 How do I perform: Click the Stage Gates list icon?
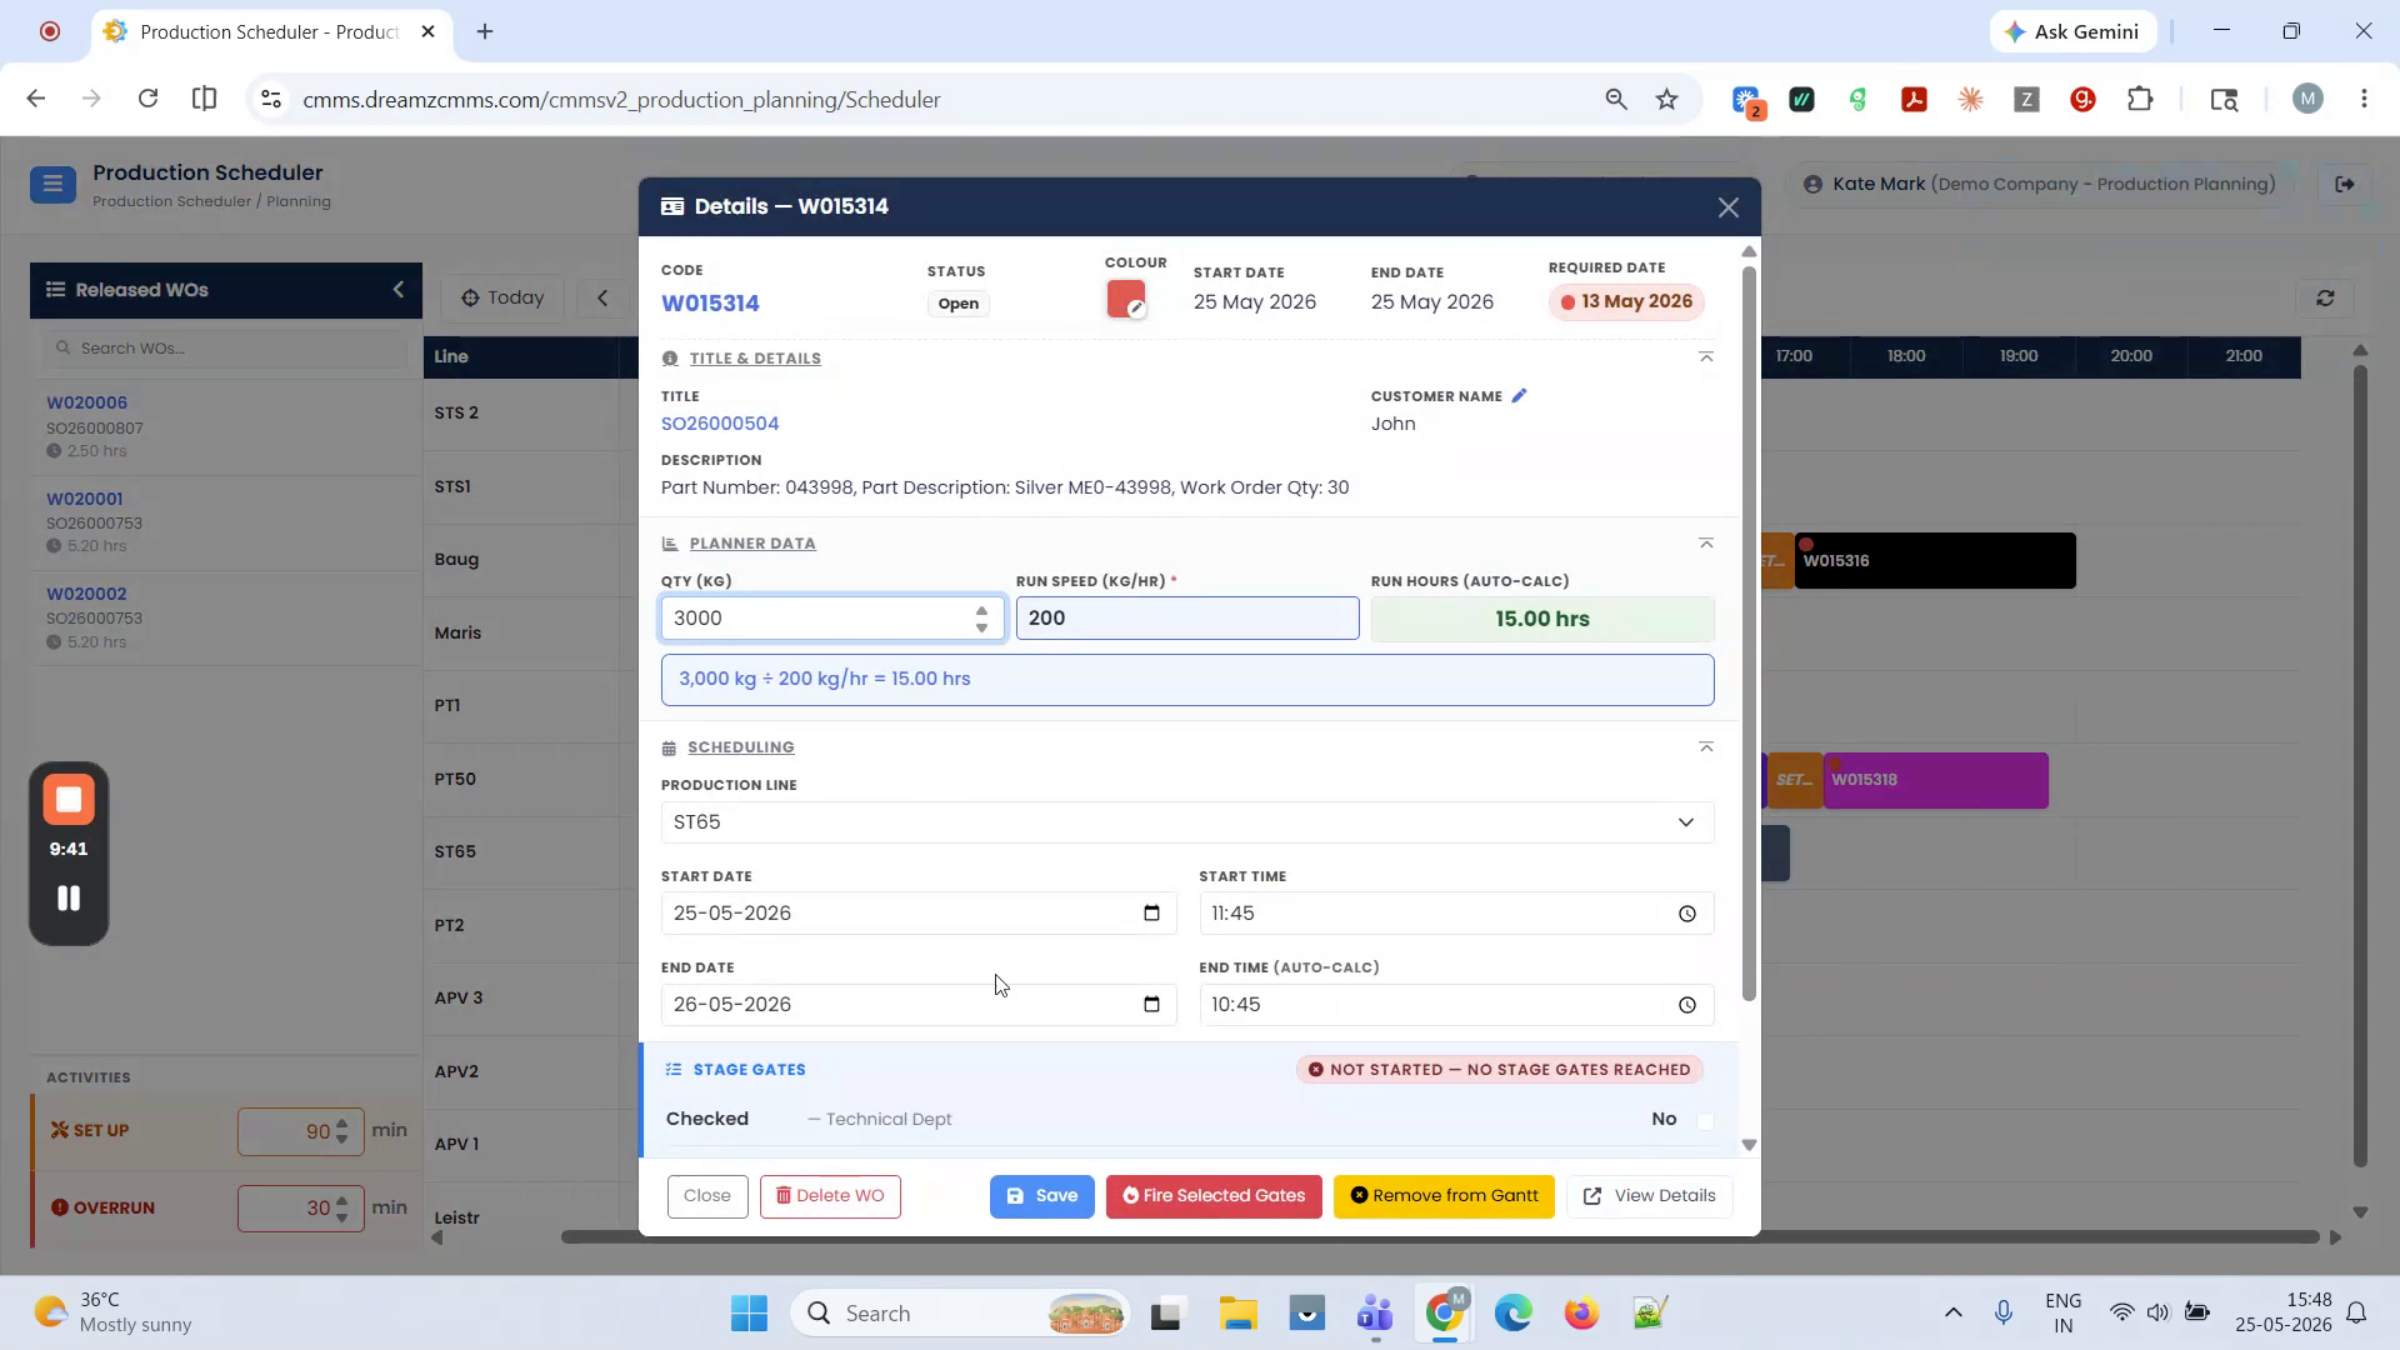(x=673, y=1069)
